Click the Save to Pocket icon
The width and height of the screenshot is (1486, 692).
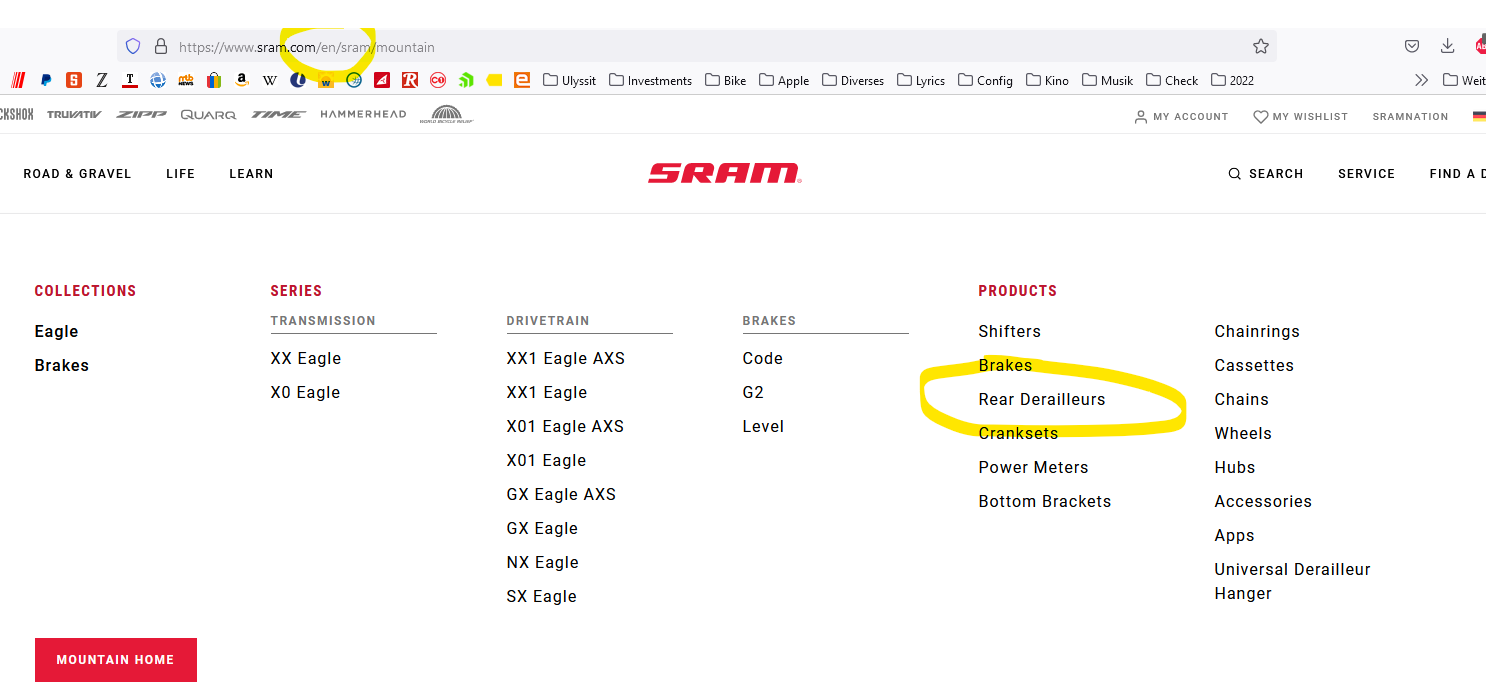pyautogui.click(x=1412, y=46)
